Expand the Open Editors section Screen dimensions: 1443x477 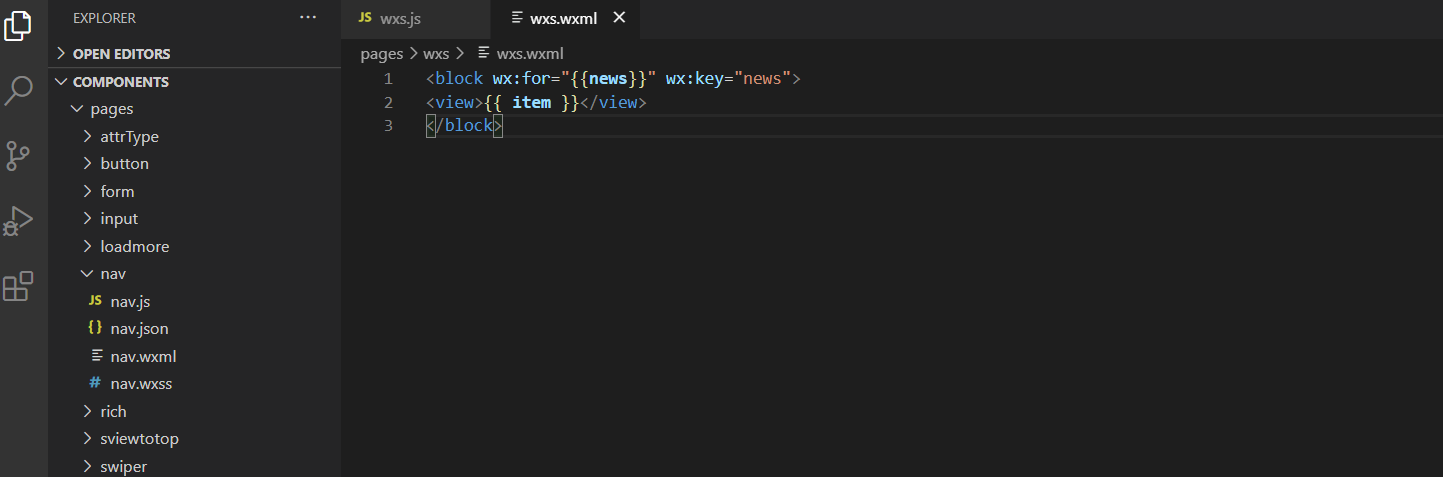point(195,54)
